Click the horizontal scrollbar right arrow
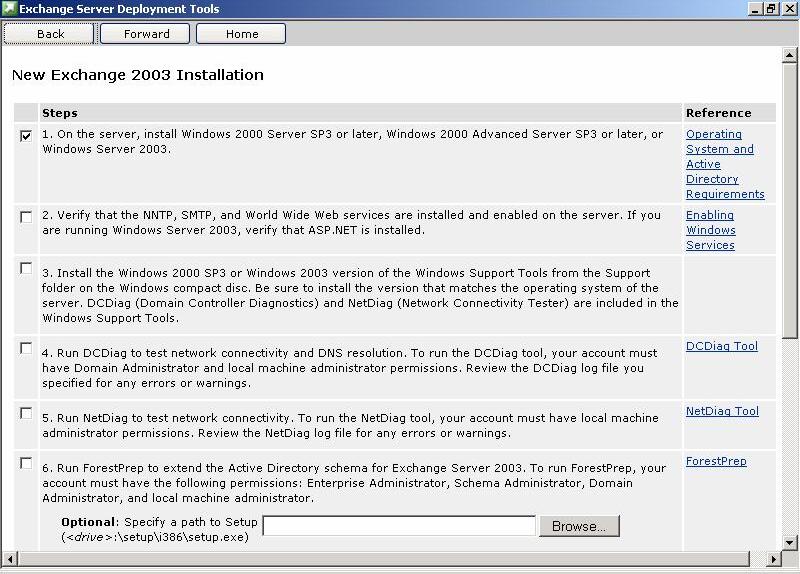Image resolution: width=800 pixels, height=574 pixels. click(x=774, y=559)
